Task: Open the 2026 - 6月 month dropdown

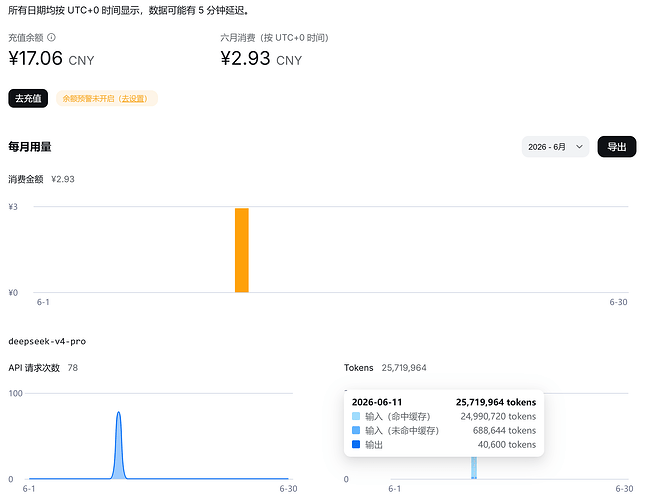Action: click(x=555, y=147)
